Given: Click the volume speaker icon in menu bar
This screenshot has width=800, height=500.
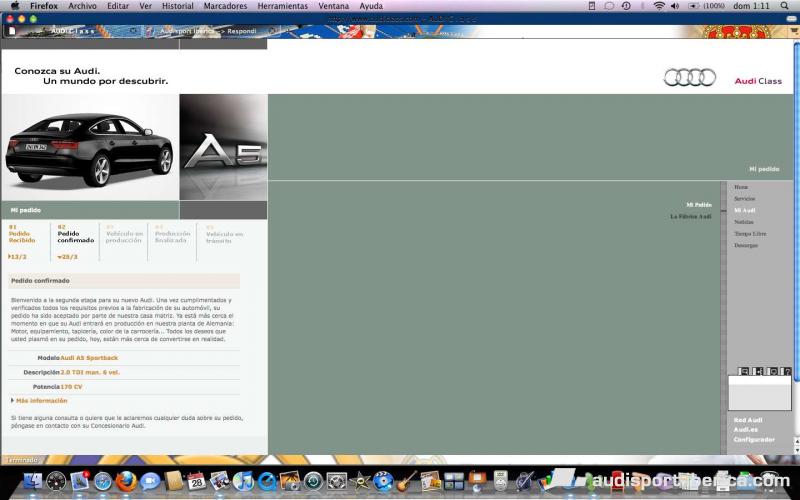Looking at the screenshot, I should click(675, 6).
